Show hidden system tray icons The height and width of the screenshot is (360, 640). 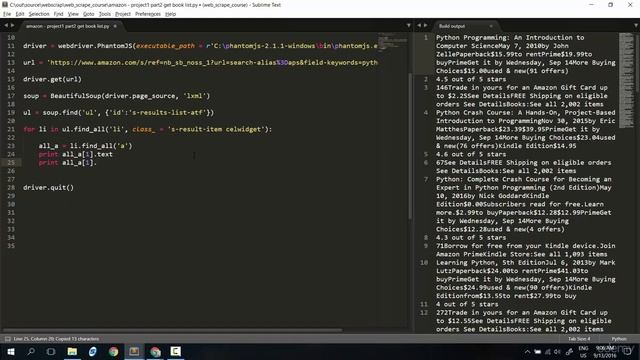pyautogui.click(x=527, y=352)
